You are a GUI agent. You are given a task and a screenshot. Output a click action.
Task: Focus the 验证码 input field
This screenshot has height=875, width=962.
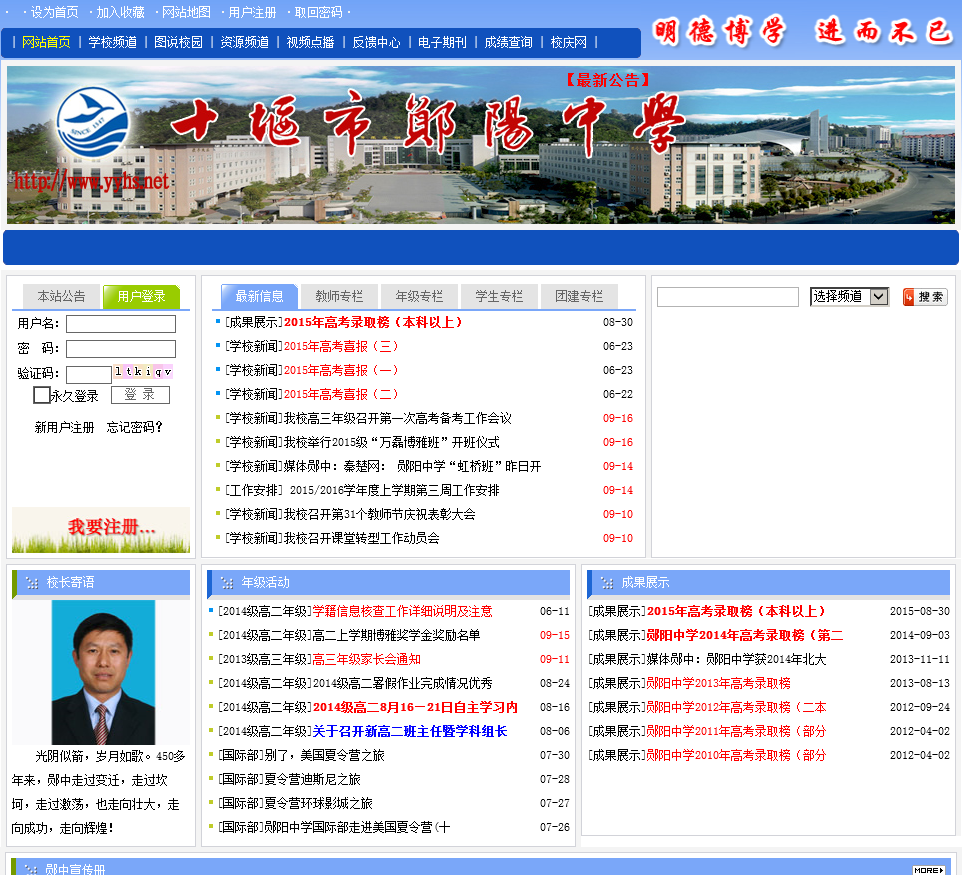(89, 374)
